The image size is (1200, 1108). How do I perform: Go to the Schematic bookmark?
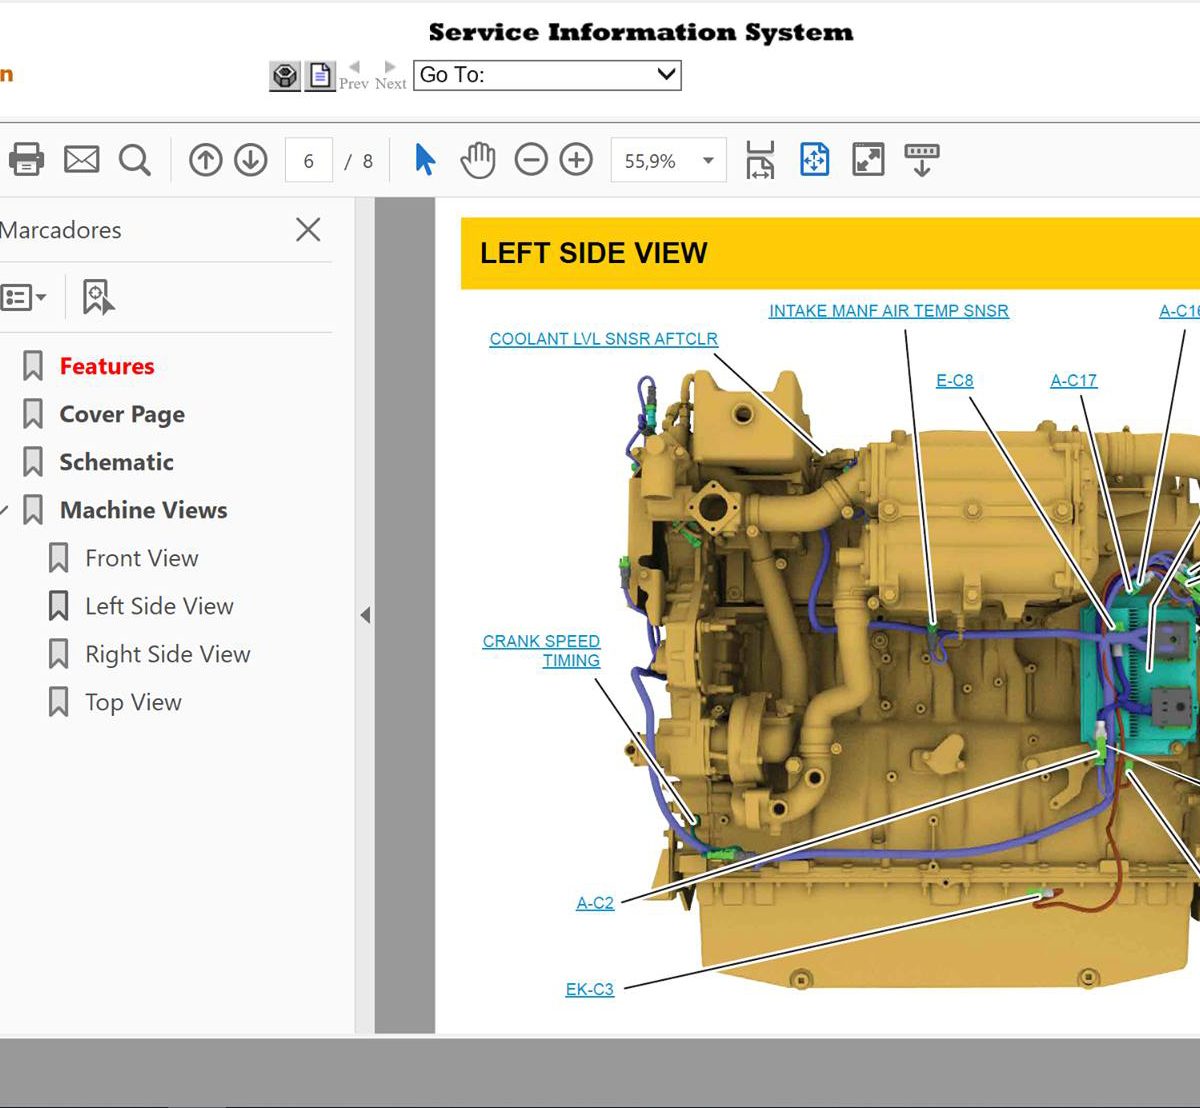(x=117, y=462)
